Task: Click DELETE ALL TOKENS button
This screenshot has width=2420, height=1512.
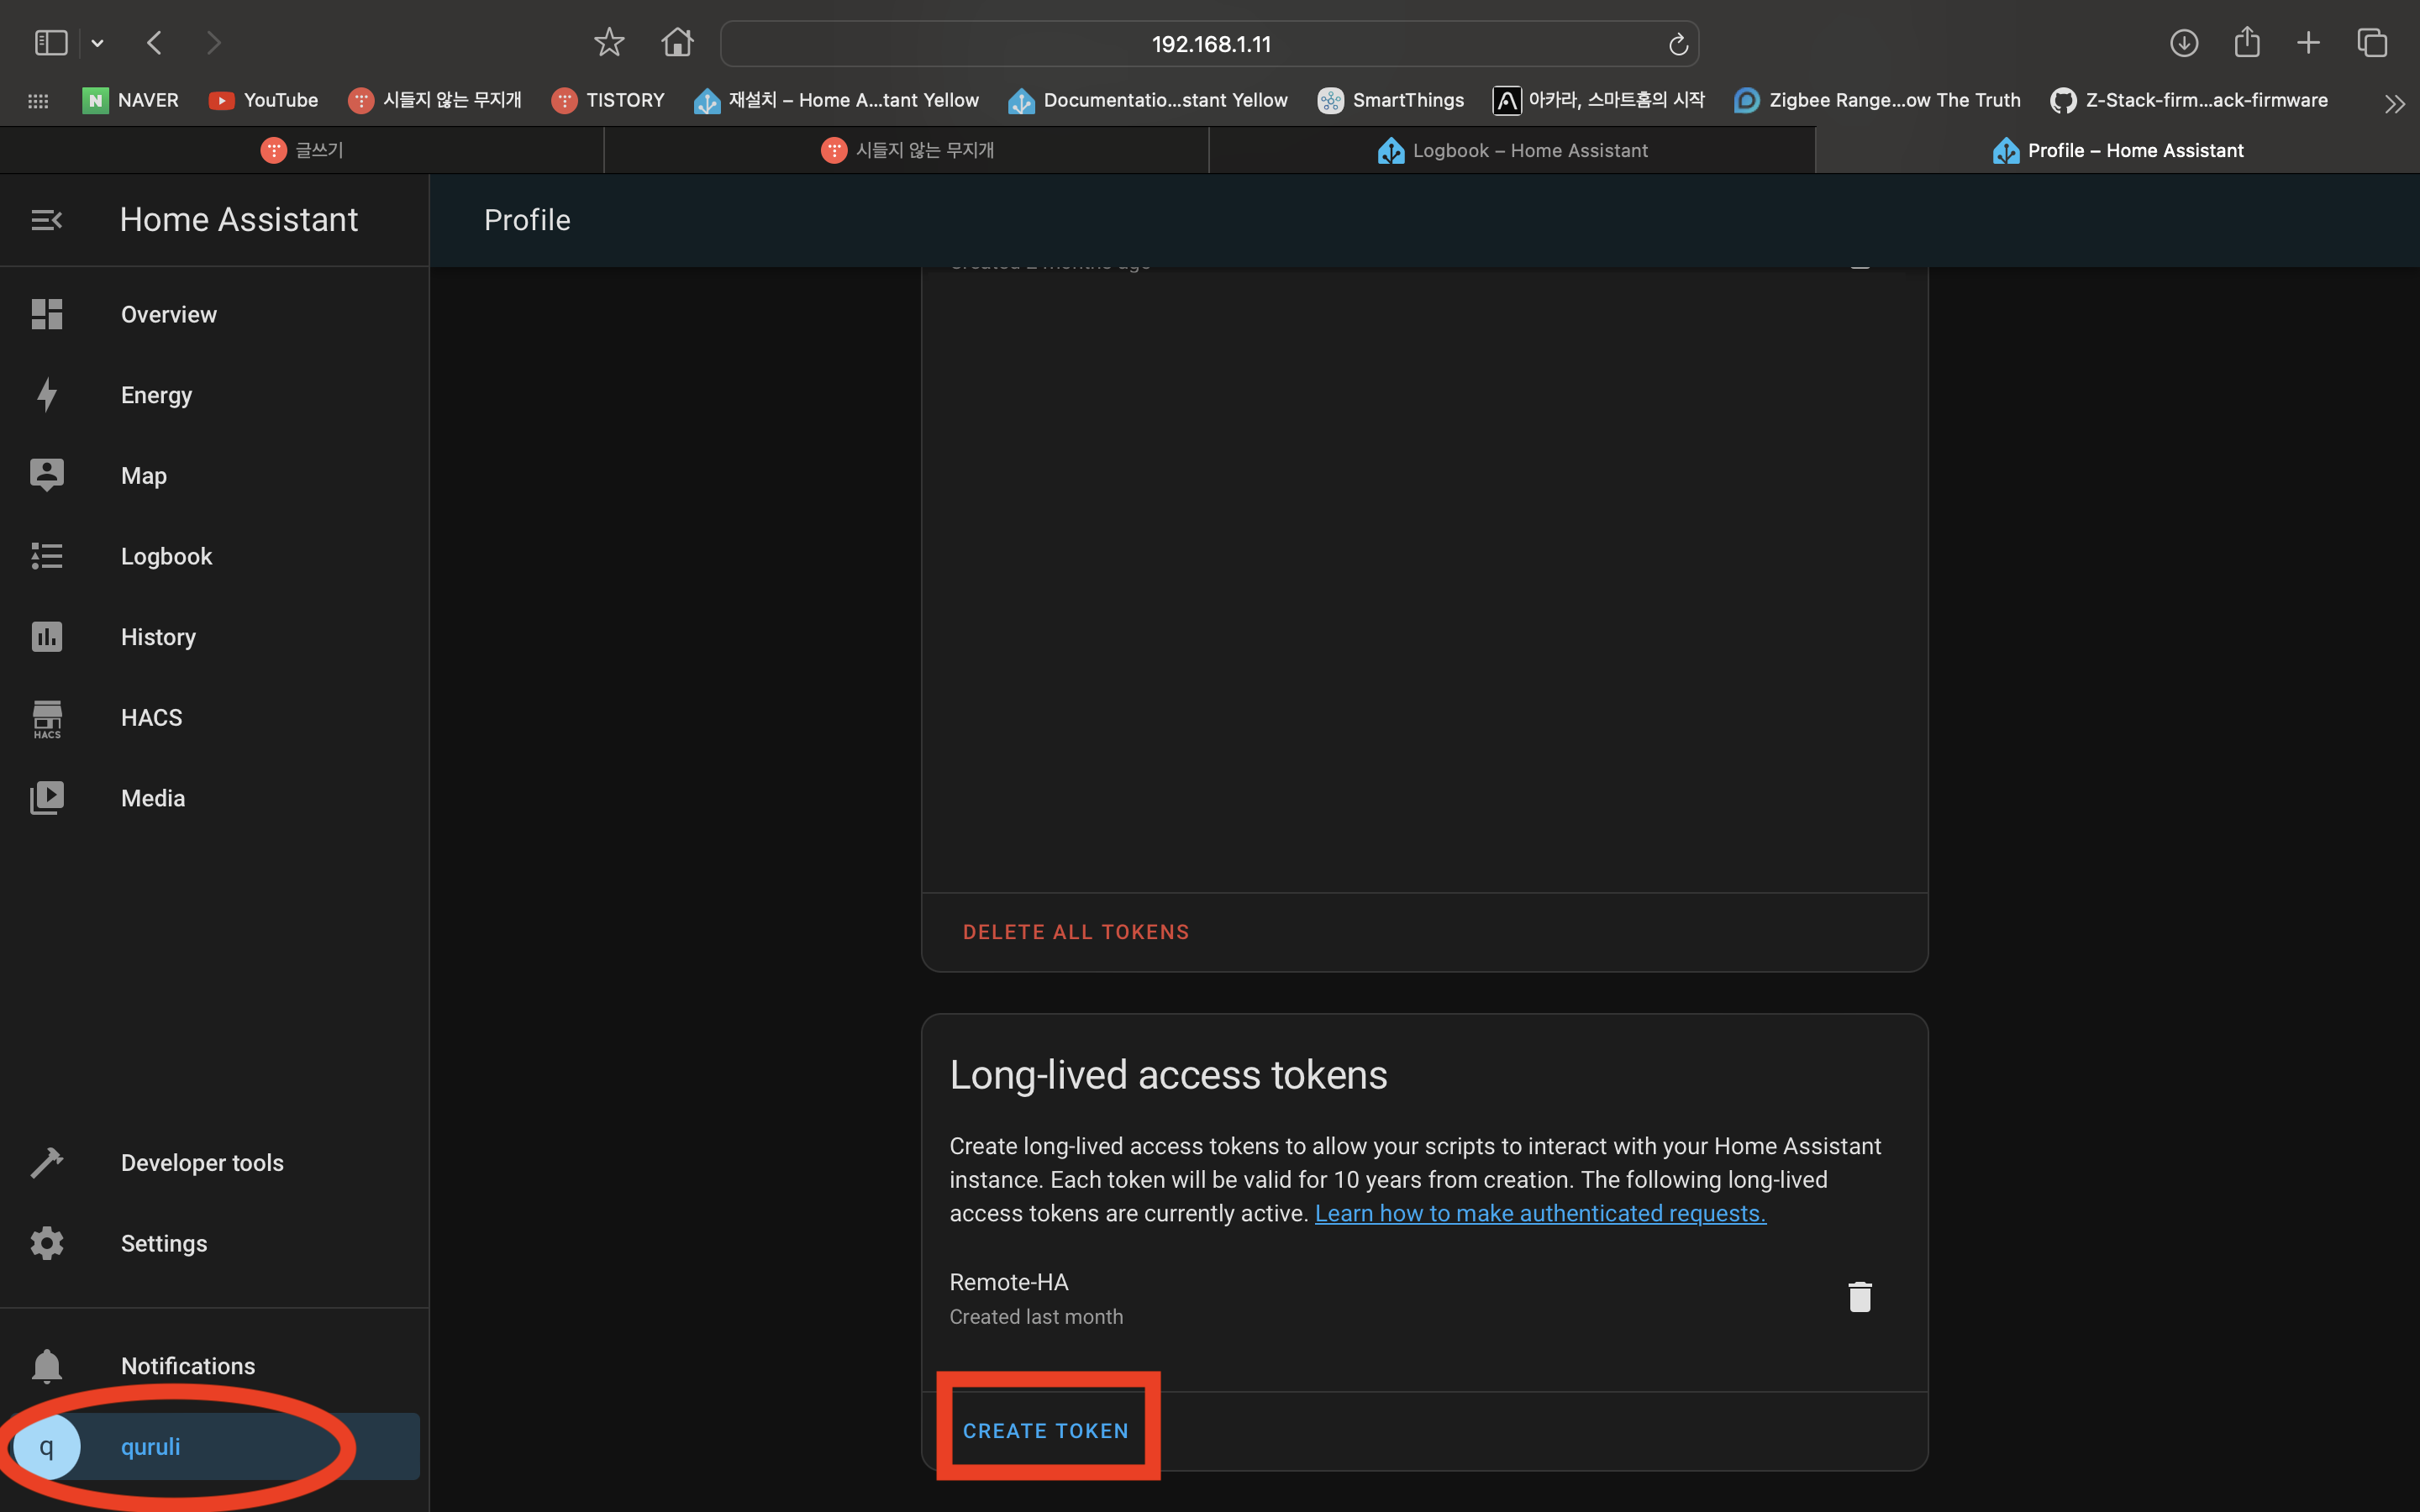Action: (x=1076, y=932)
